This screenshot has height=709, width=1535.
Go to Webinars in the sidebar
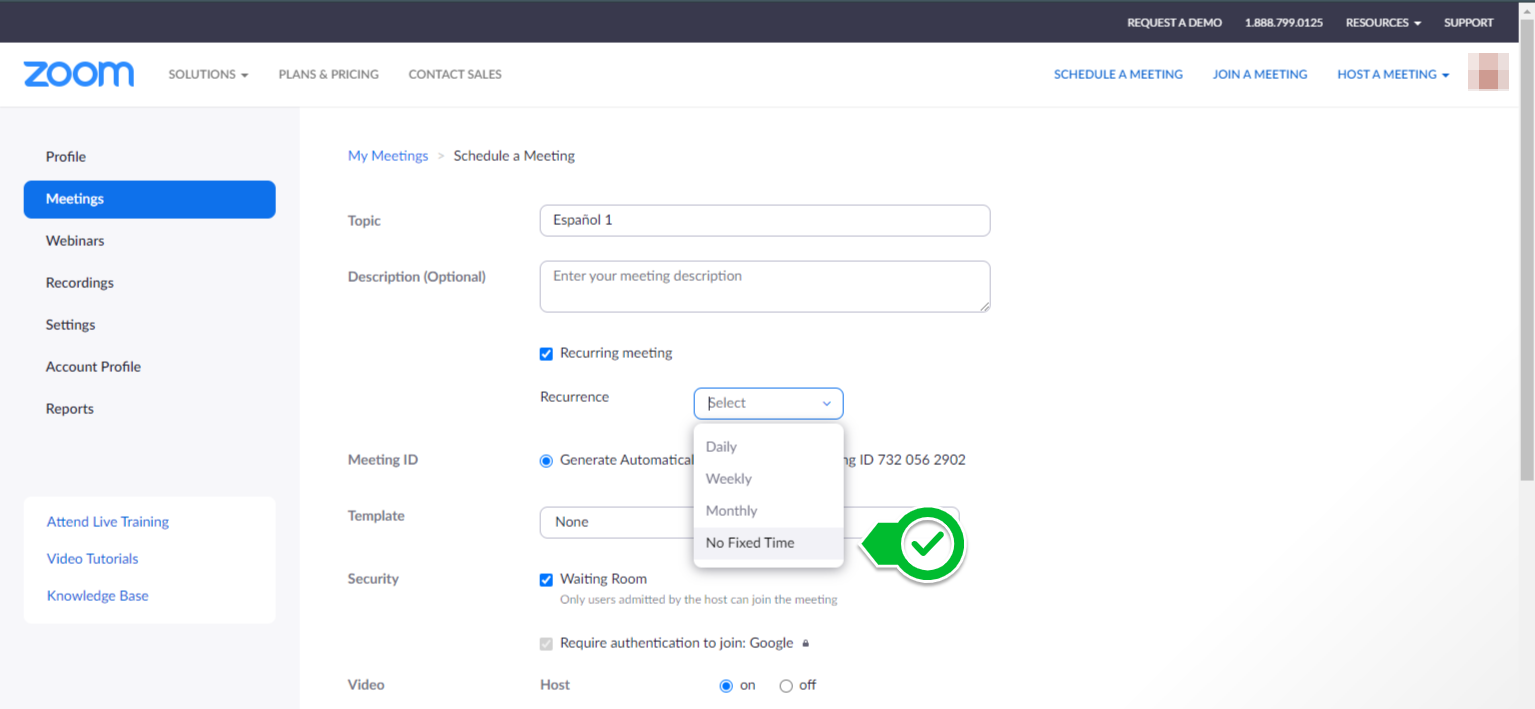click(x=75, y=241)
